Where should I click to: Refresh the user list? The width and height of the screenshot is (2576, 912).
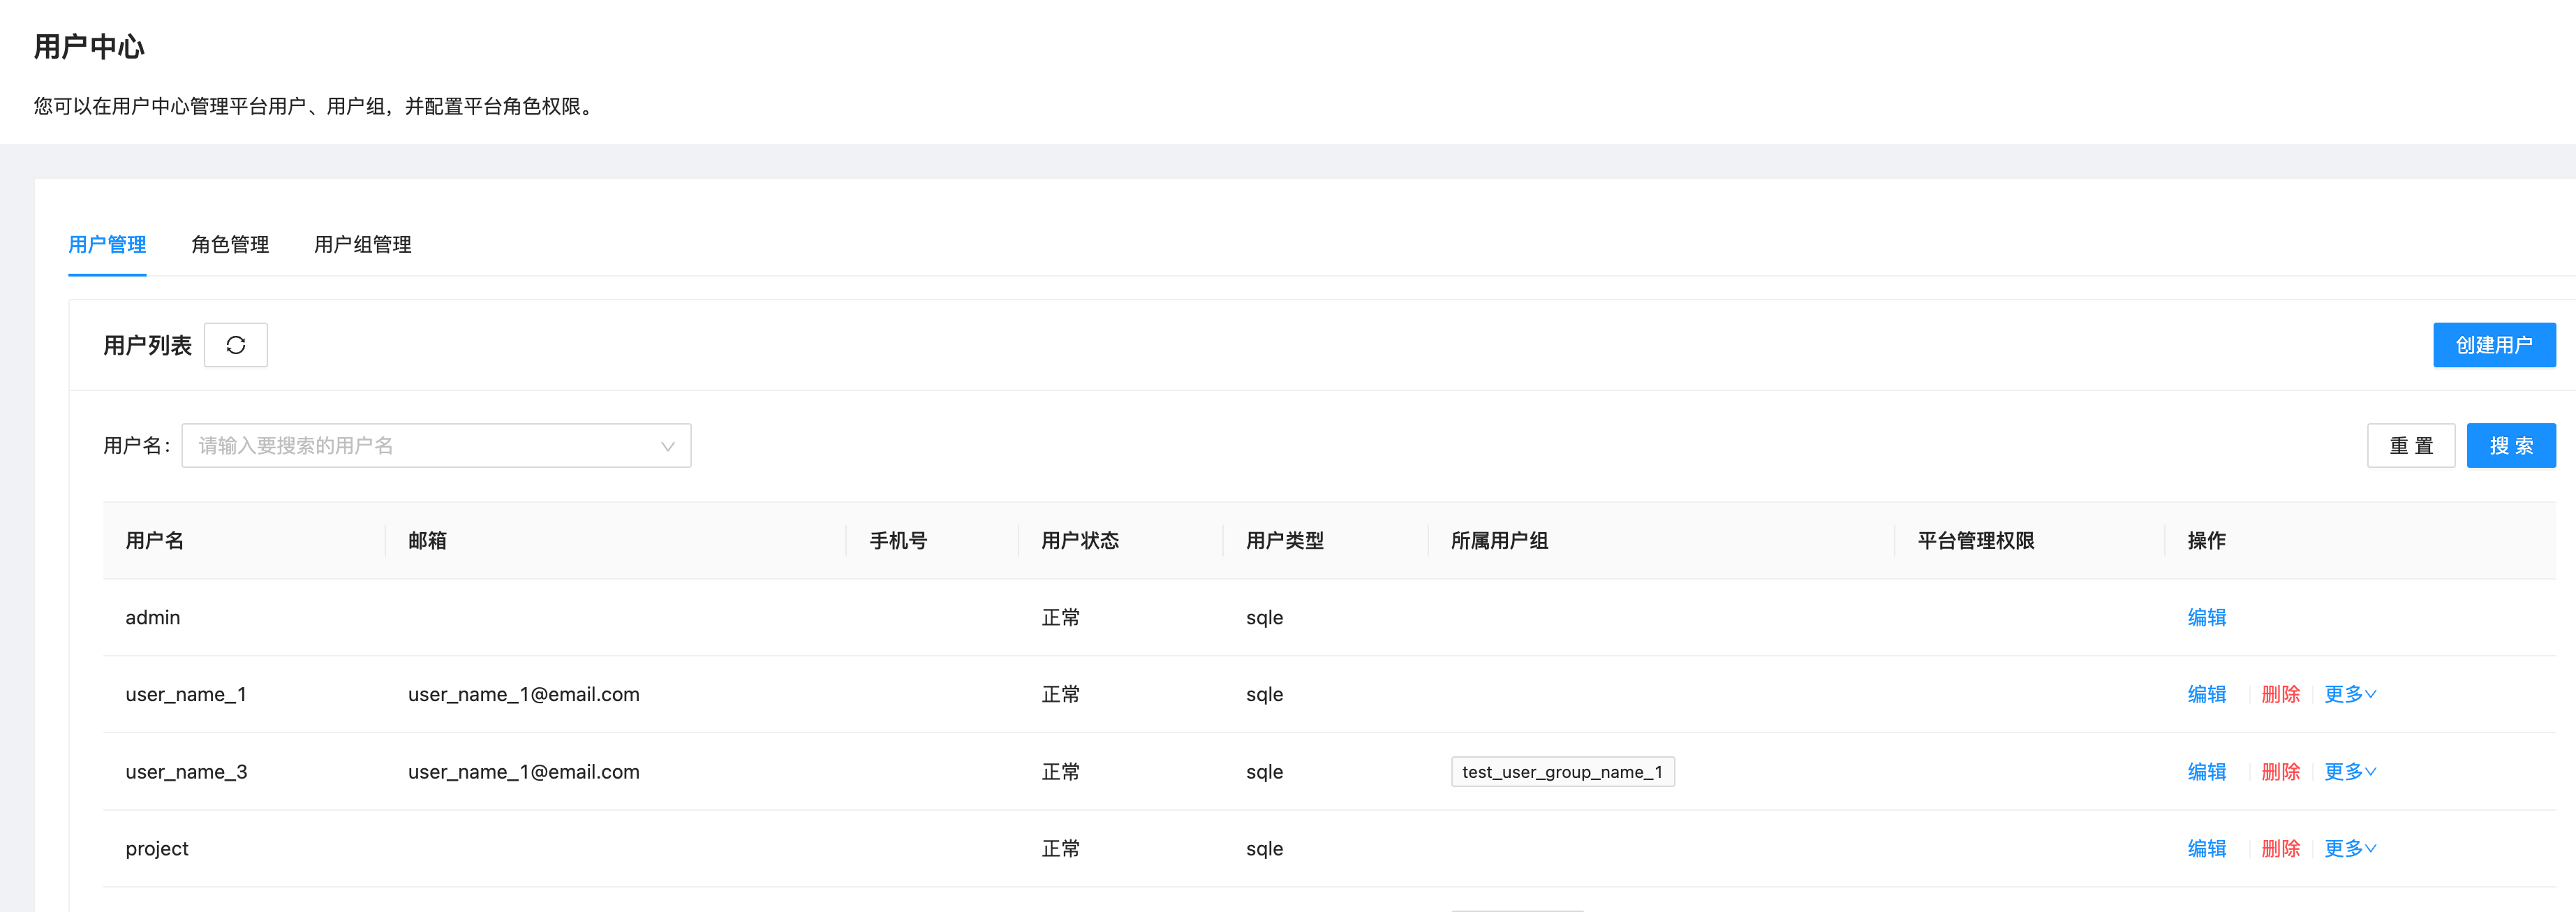[x=236, y=344]
